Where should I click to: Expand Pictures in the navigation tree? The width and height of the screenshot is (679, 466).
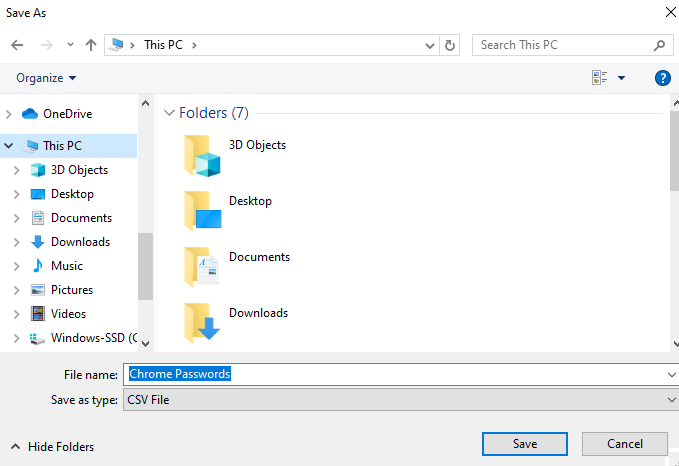[x=16, y=290]
